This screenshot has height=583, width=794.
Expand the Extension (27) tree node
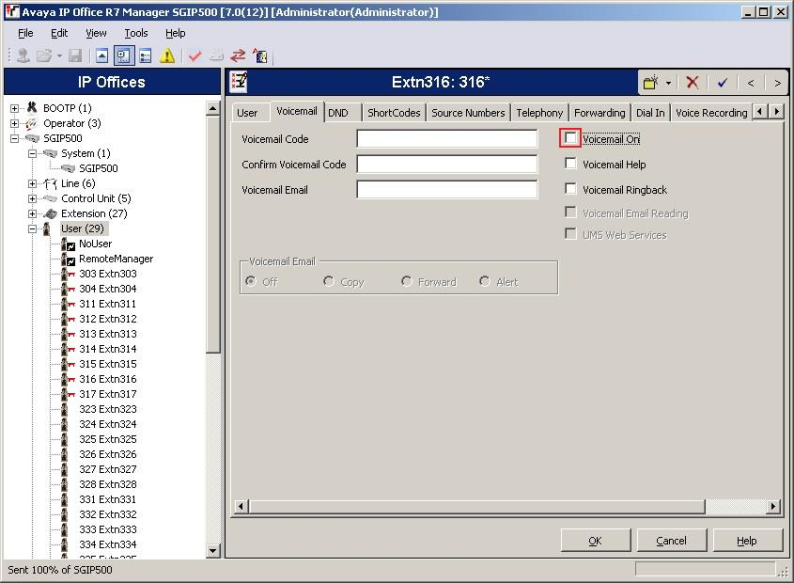tap(33, 213)
